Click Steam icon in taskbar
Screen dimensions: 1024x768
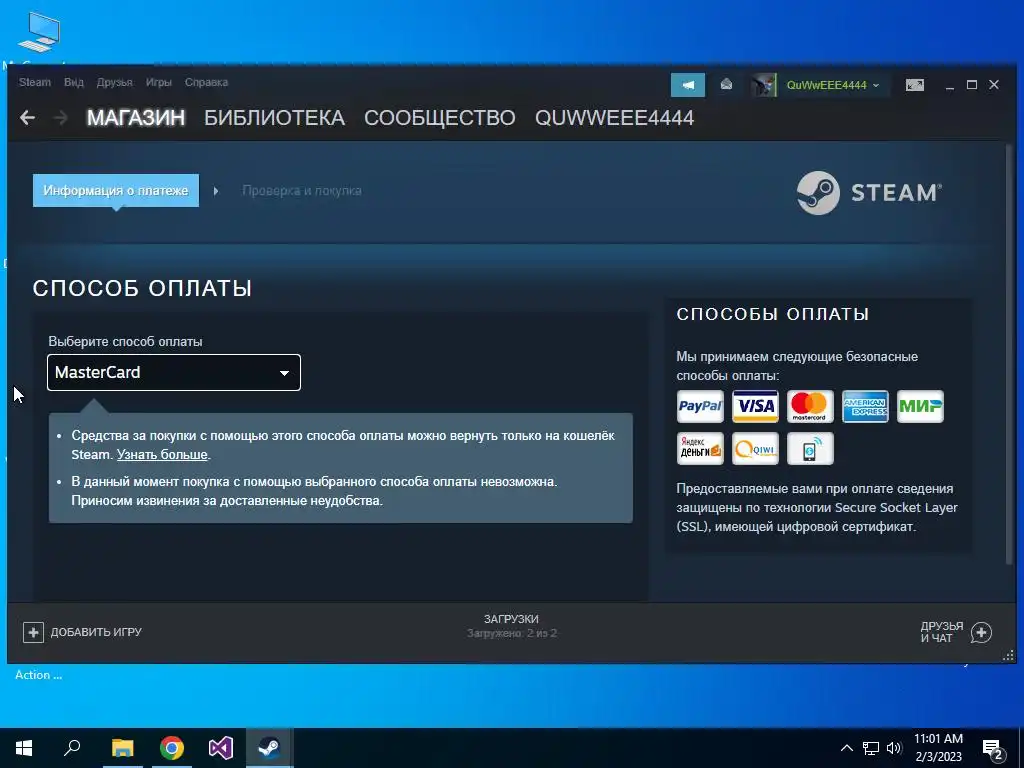click(x=269, y=748)
